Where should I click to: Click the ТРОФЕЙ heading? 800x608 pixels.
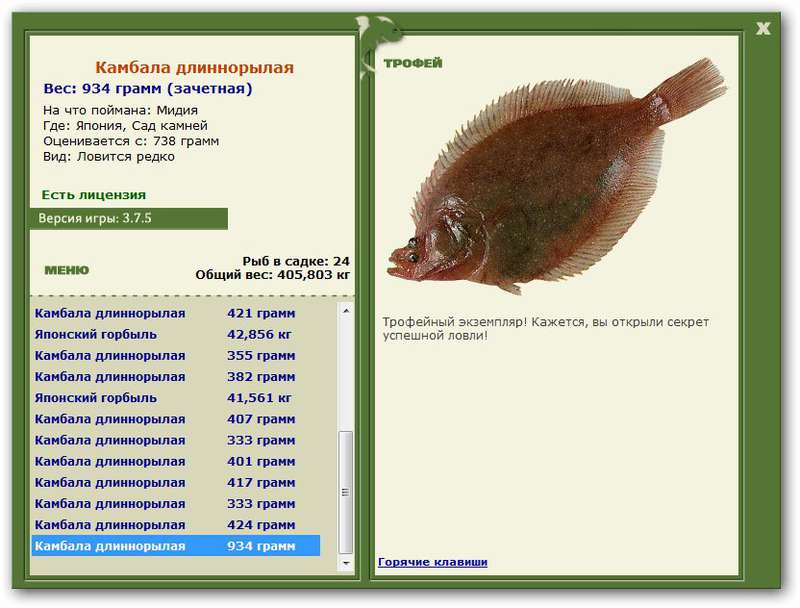pos(412,64)
